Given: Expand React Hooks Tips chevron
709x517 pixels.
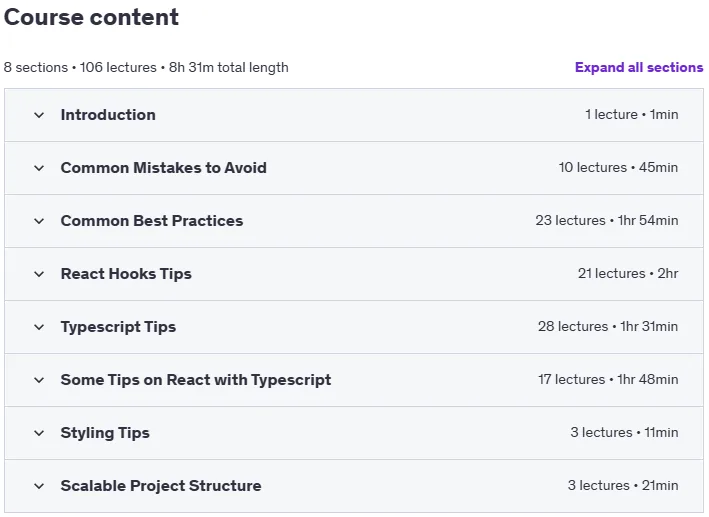Looking at the screenshot, I should tap(39, 274).
